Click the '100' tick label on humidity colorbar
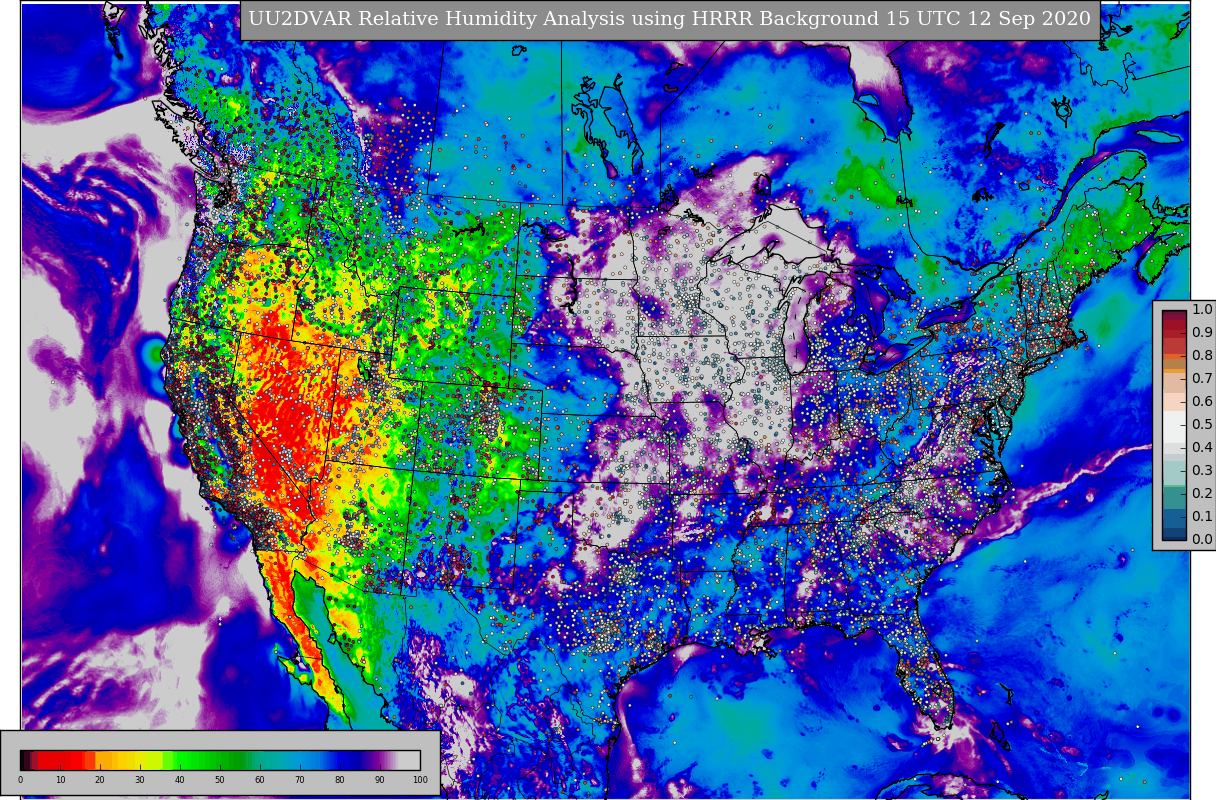Screen dimensions: 1216x800 click(x=420, y=780)
